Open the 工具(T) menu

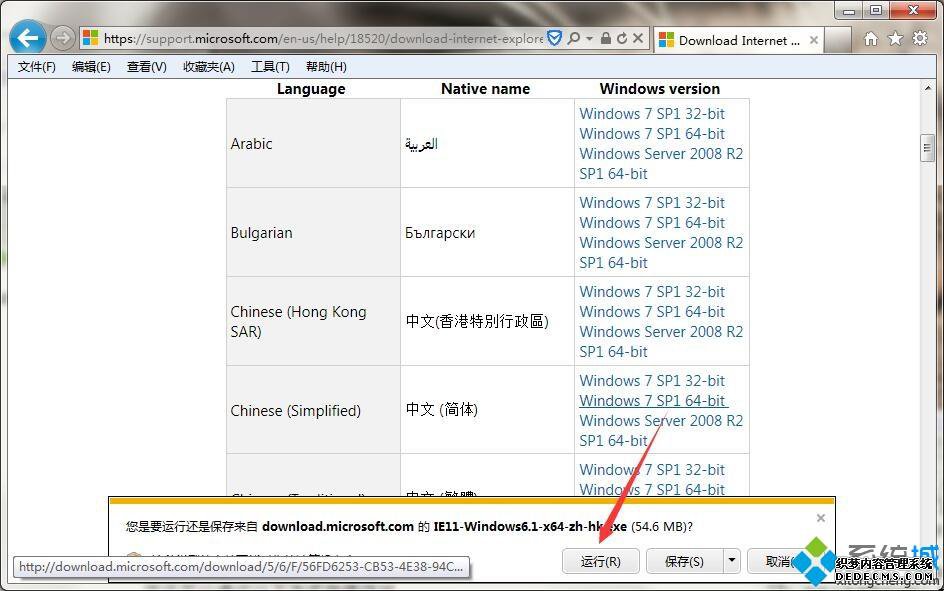click(270, 67)
